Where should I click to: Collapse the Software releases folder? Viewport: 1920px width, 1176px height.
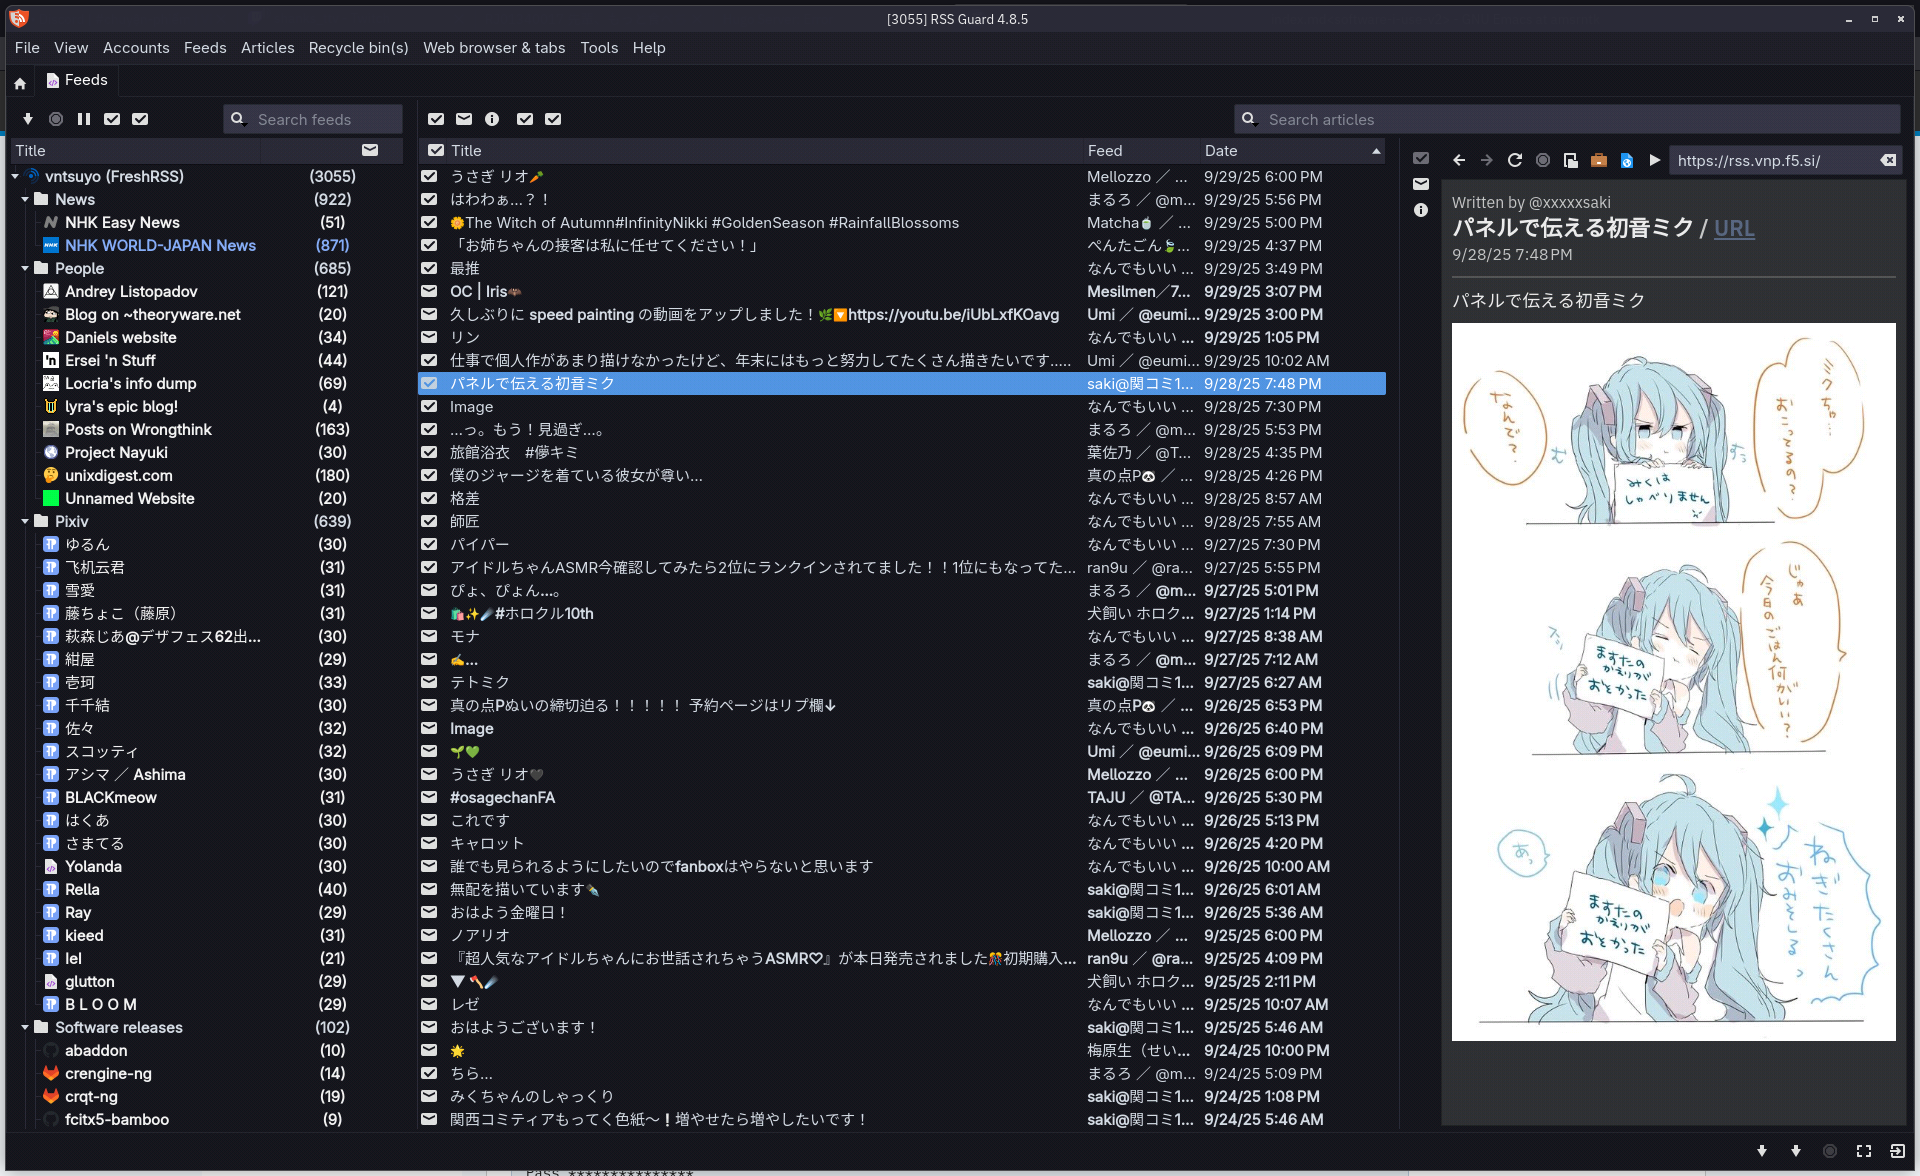point(25,1027)
